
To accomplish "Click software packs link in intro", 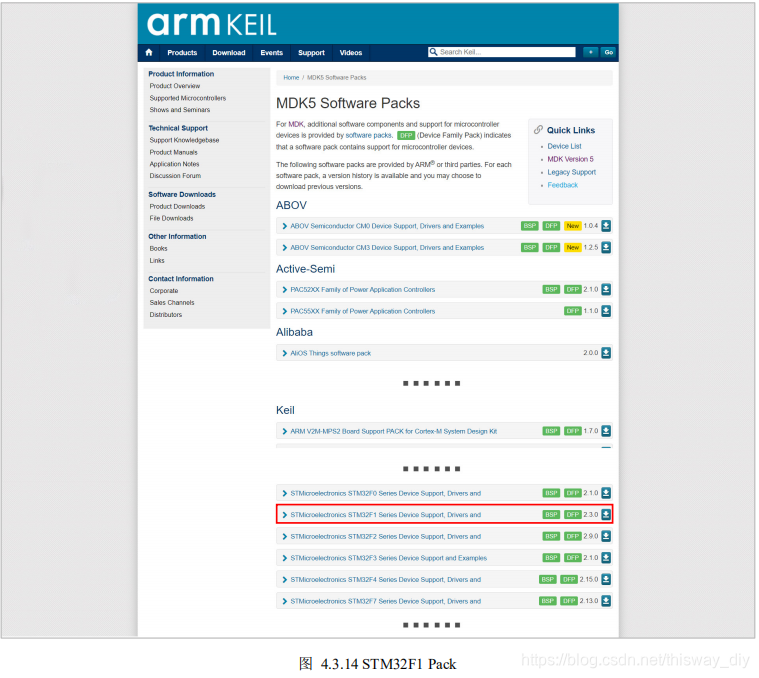I will [x=368, y=136].
